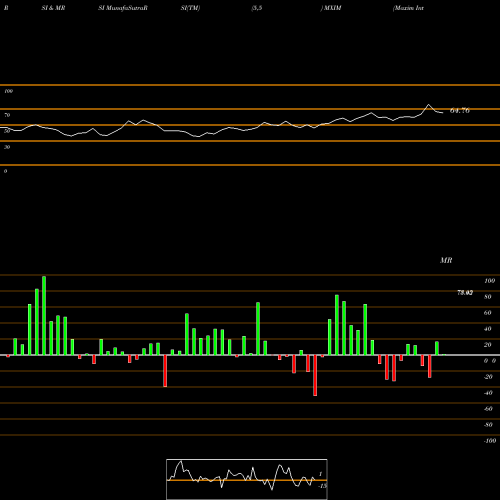Open the mini overview chart thumbnail
The height and width of the screenshot is (500, 500).
pos(247,479)
